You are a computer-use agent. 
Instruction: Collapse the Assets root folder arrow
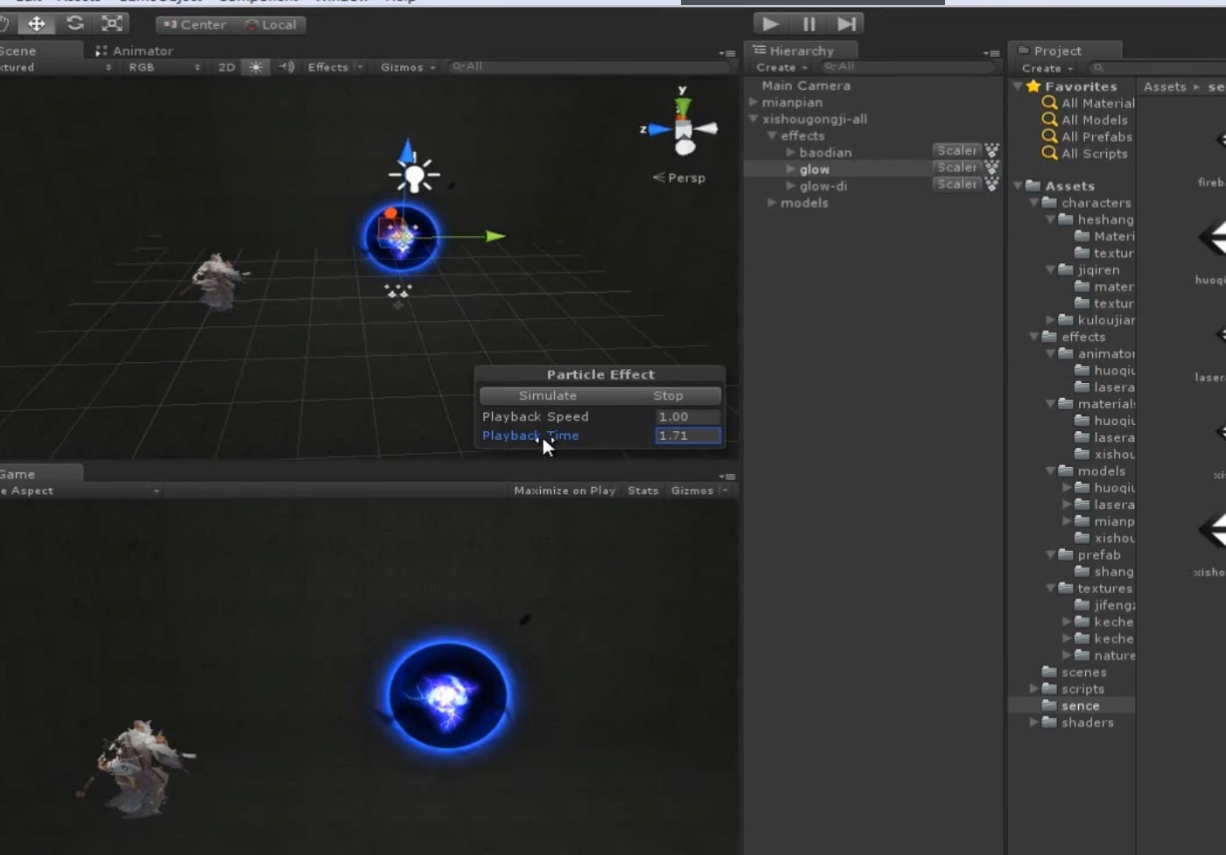pos(1017,186)
